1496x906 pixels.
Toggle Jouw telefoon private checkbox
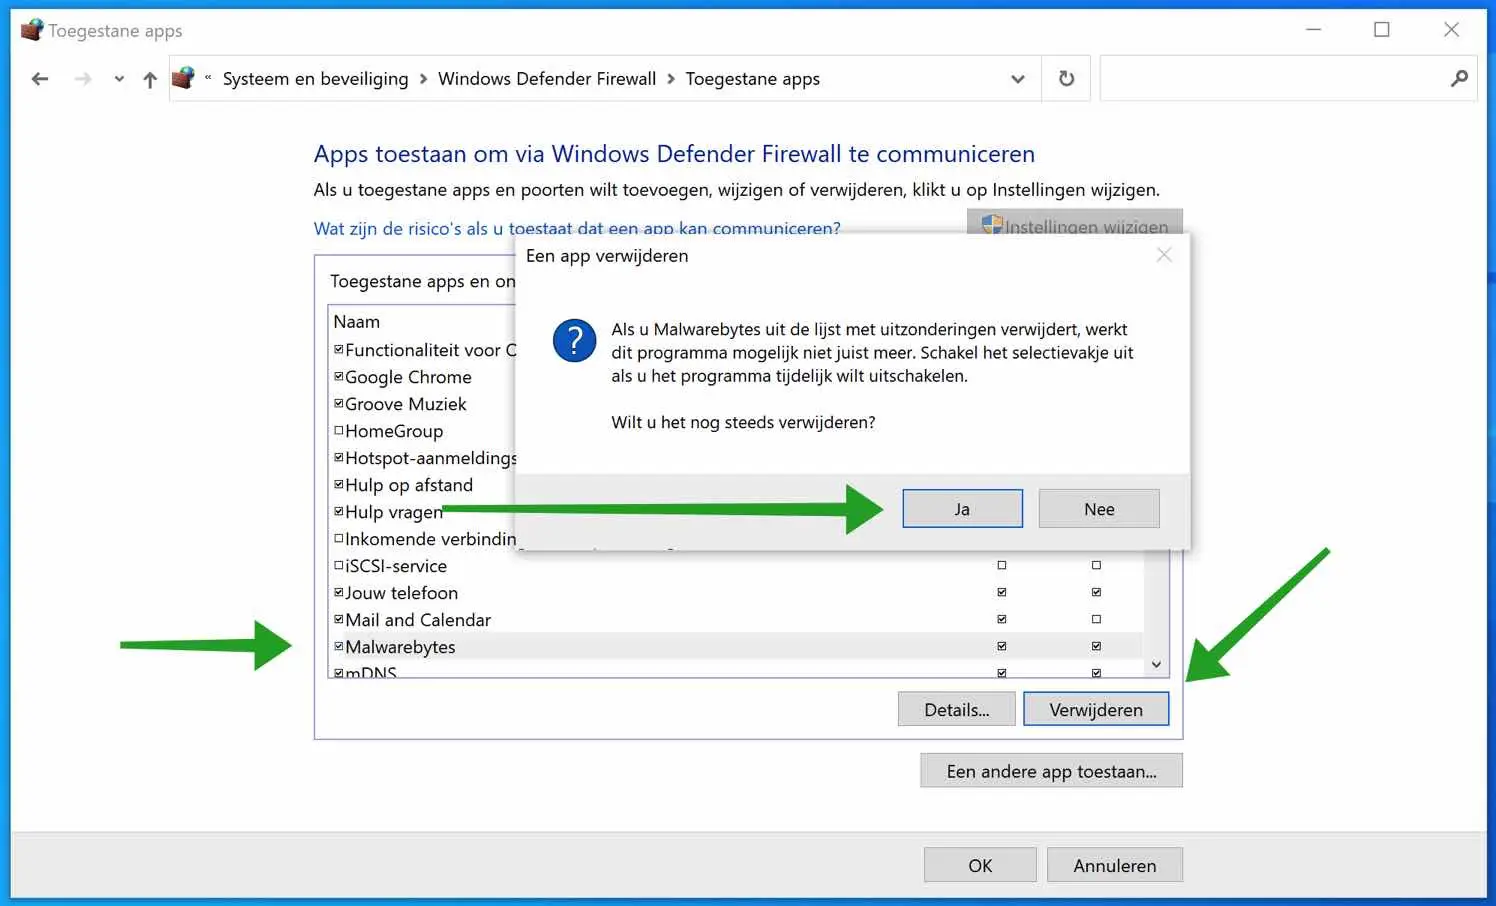pos(1001,592)
